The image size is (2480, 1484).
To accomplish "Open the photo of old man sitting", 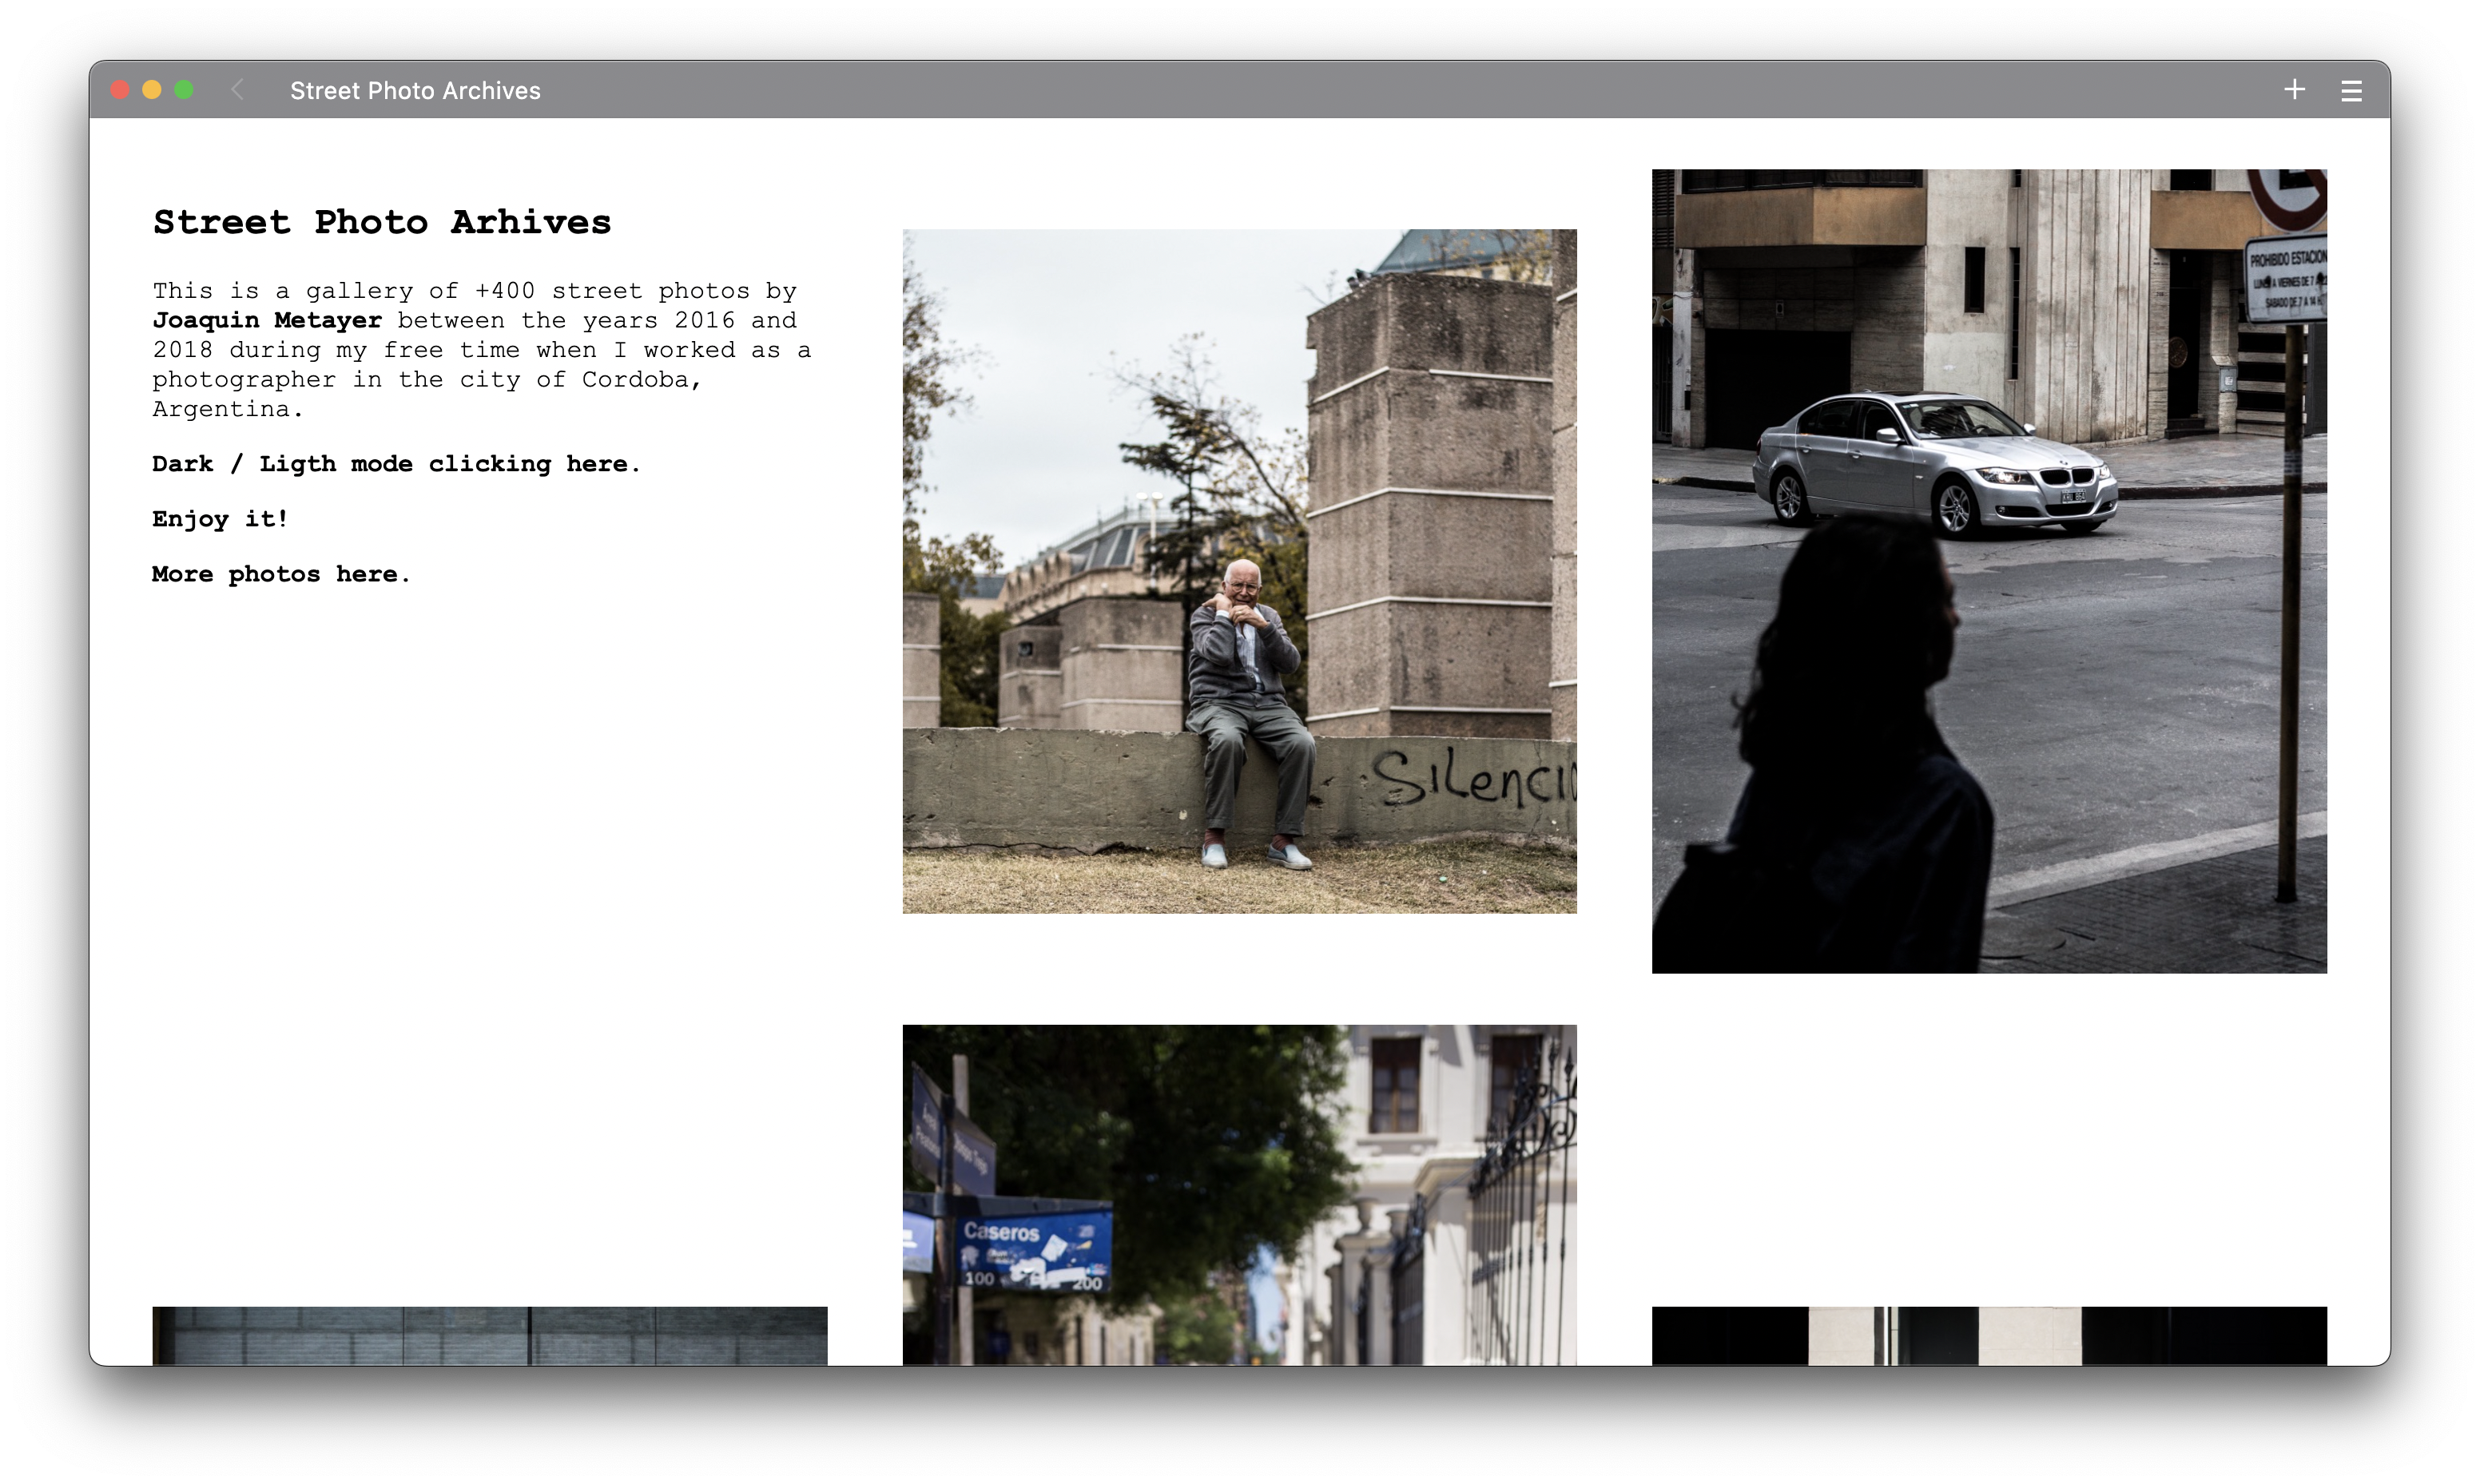I will coord(1239,570).
